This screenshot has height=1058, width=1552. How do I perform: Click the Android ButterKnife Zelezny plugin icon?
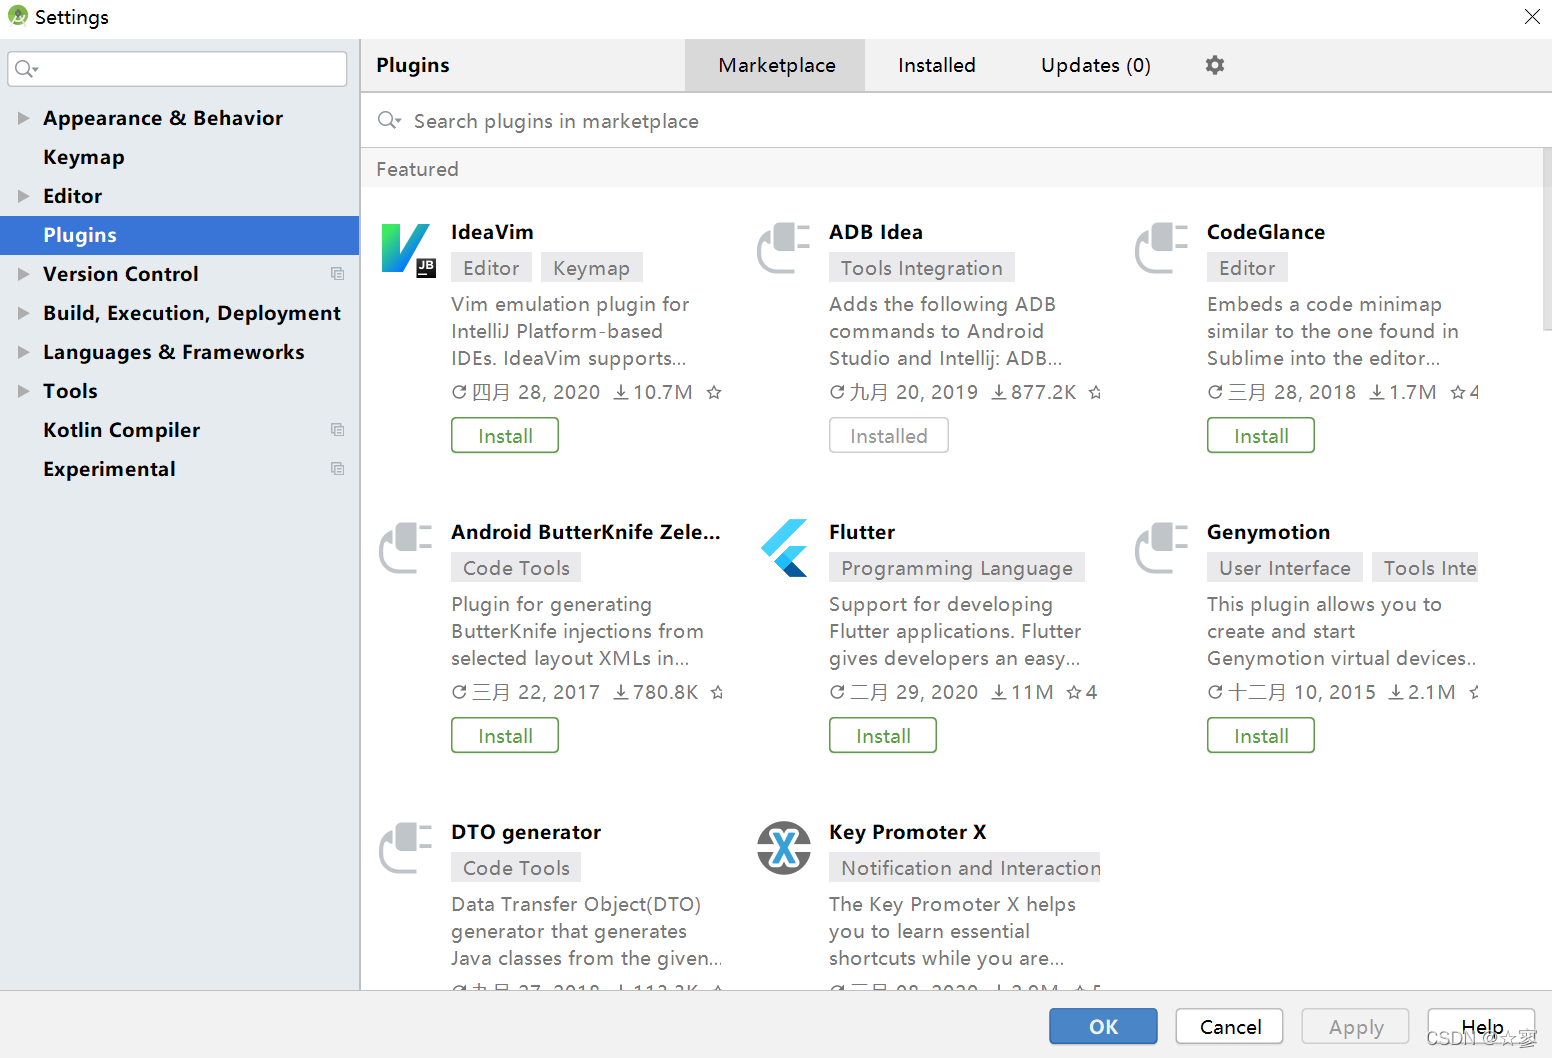(406, 548)
